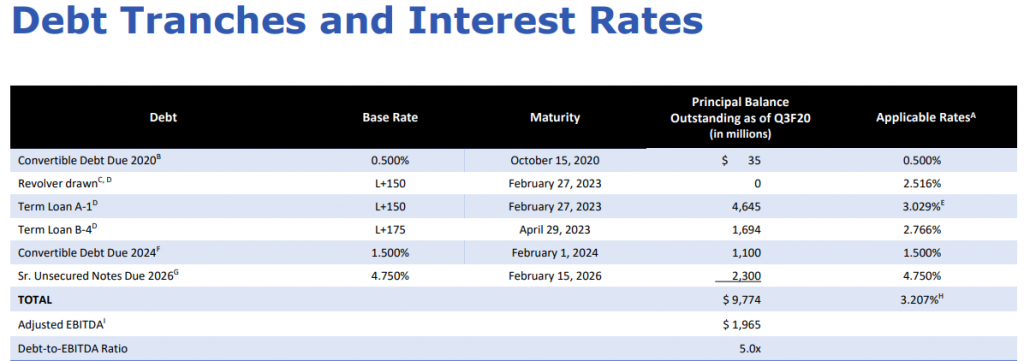Click the 'Debt-to-EBITDA Ratio' label
Image resolution: width=1024 pixels, height=361 pixels.
click(72, 349)
